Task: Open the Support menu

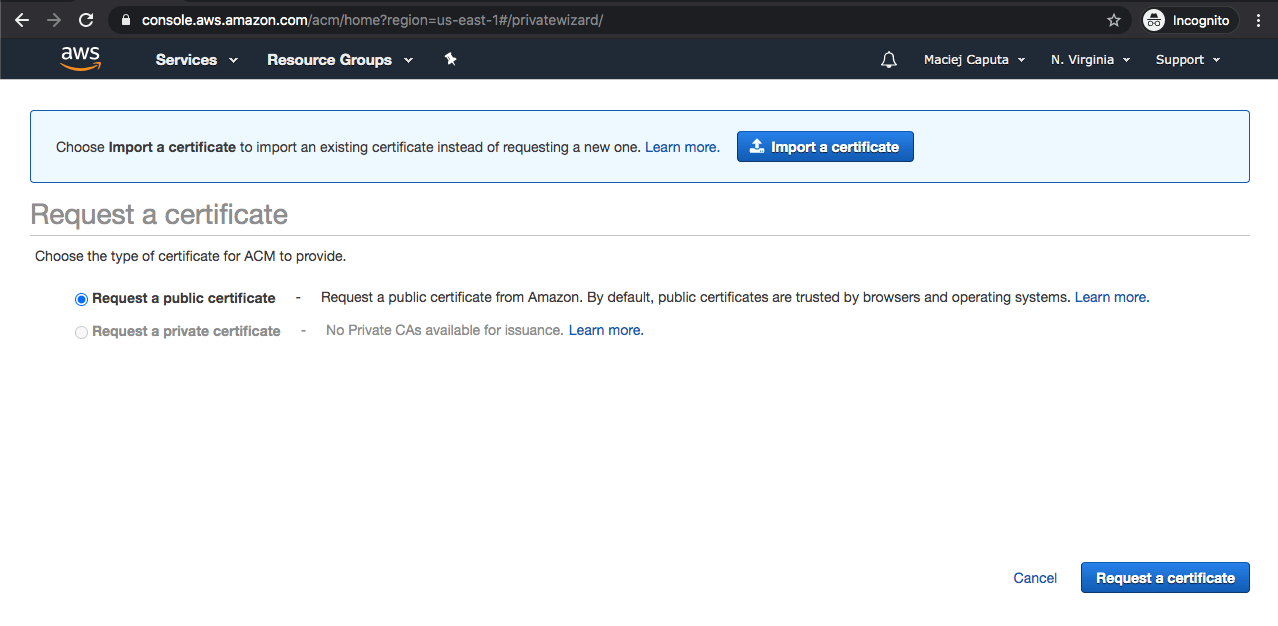Action: pos(1187,60)
